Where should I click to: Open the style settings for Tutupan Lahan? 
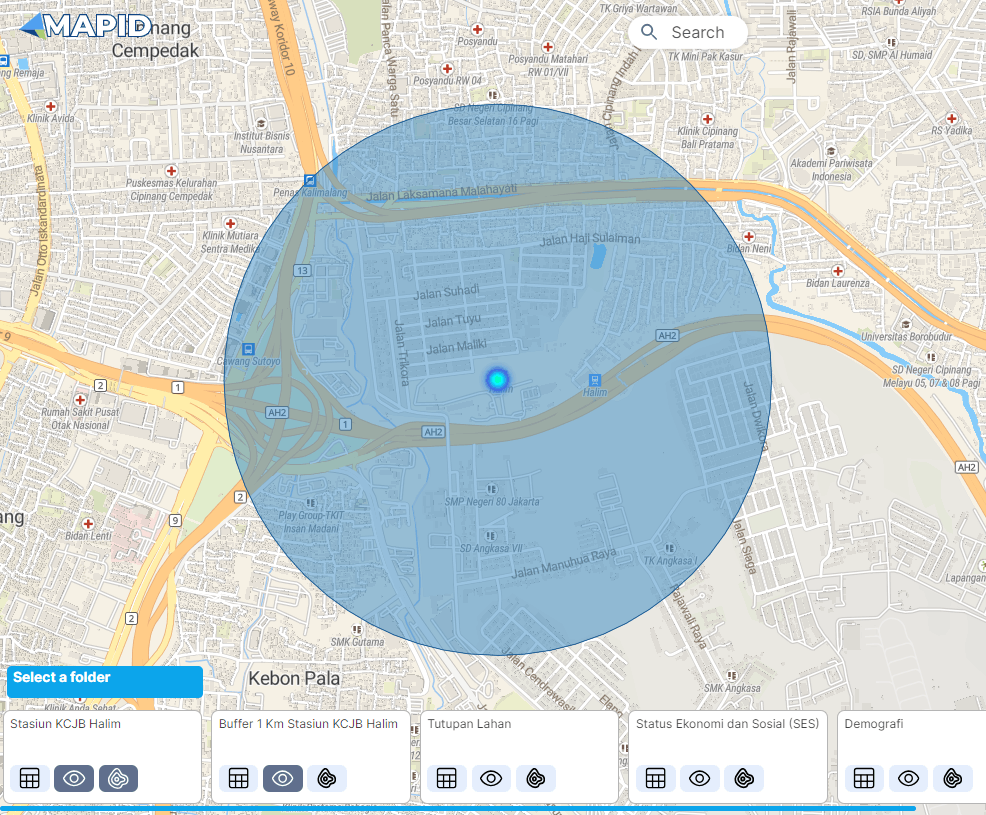coord(536,778)
